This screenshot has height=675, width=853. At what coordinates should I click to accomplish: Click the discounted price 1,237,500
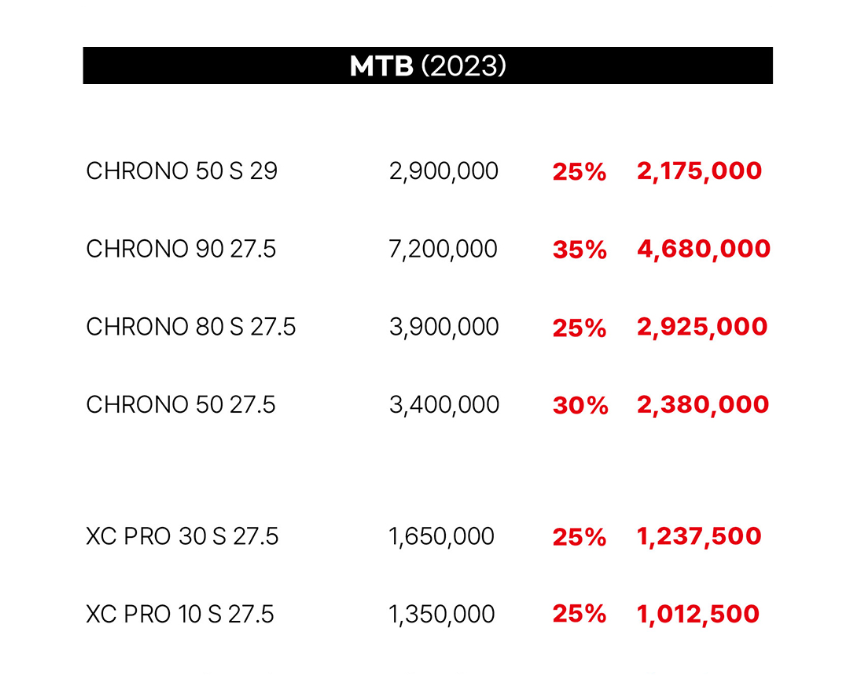point(699,537)
